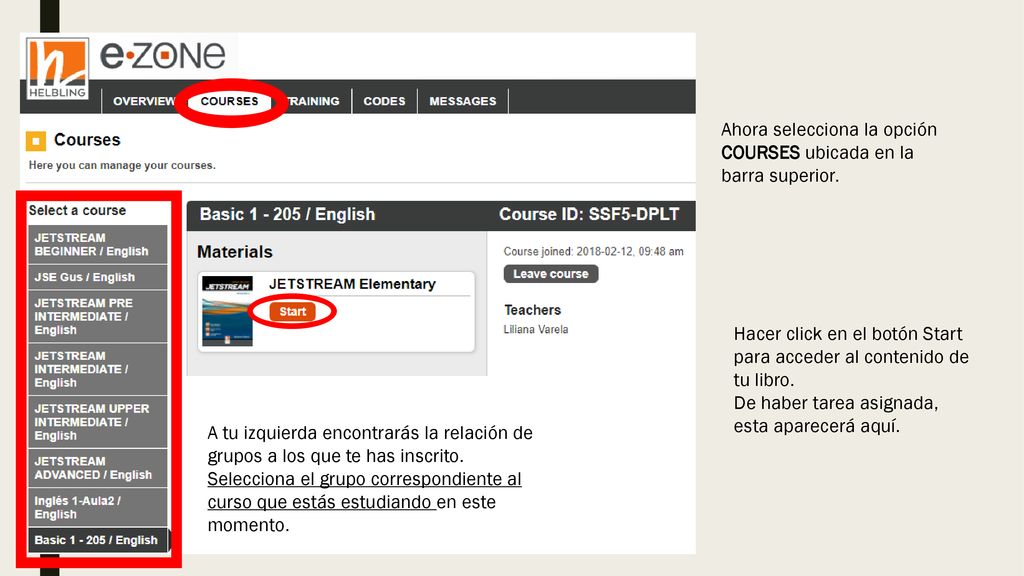Viewport: 1024px width, 576px height.
Task: Click the Helbling logo icon
Action: [x=57, y=69]
